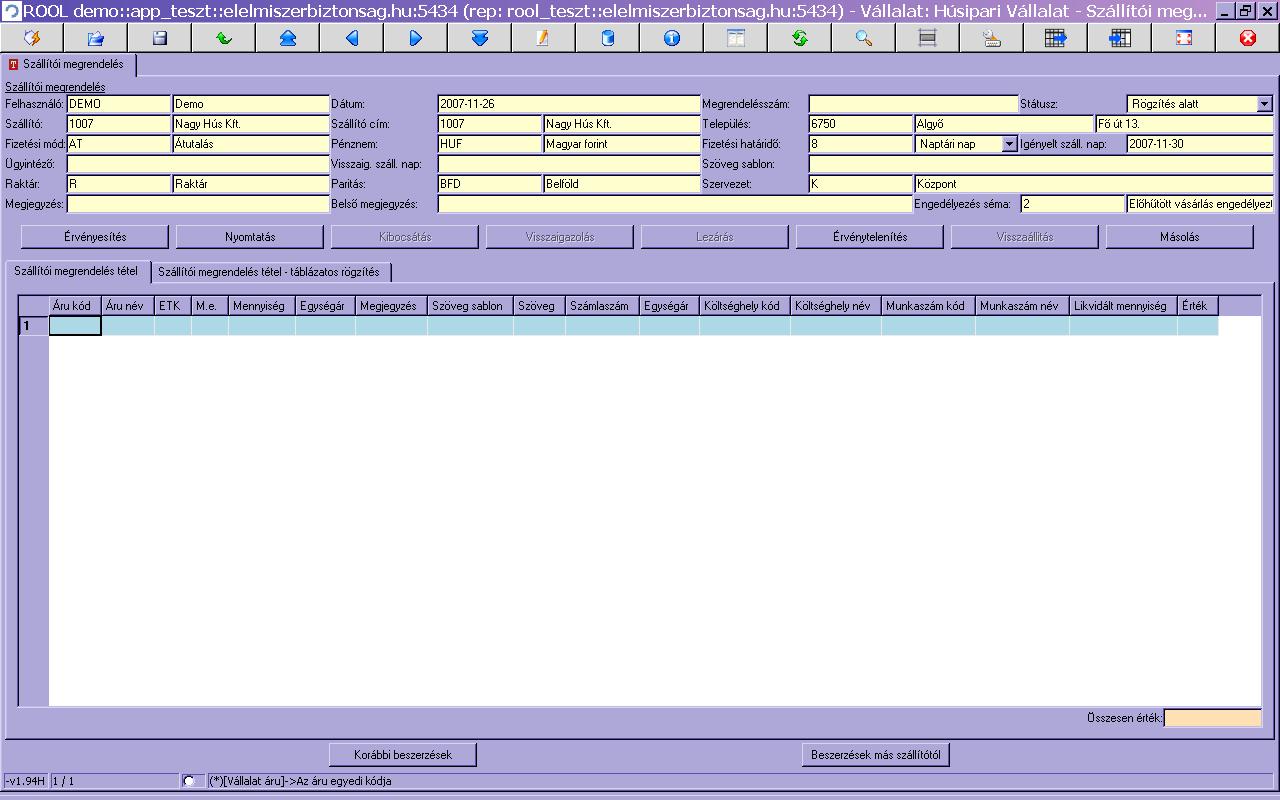Click the Összesen érték orange field

(1212, 718)
